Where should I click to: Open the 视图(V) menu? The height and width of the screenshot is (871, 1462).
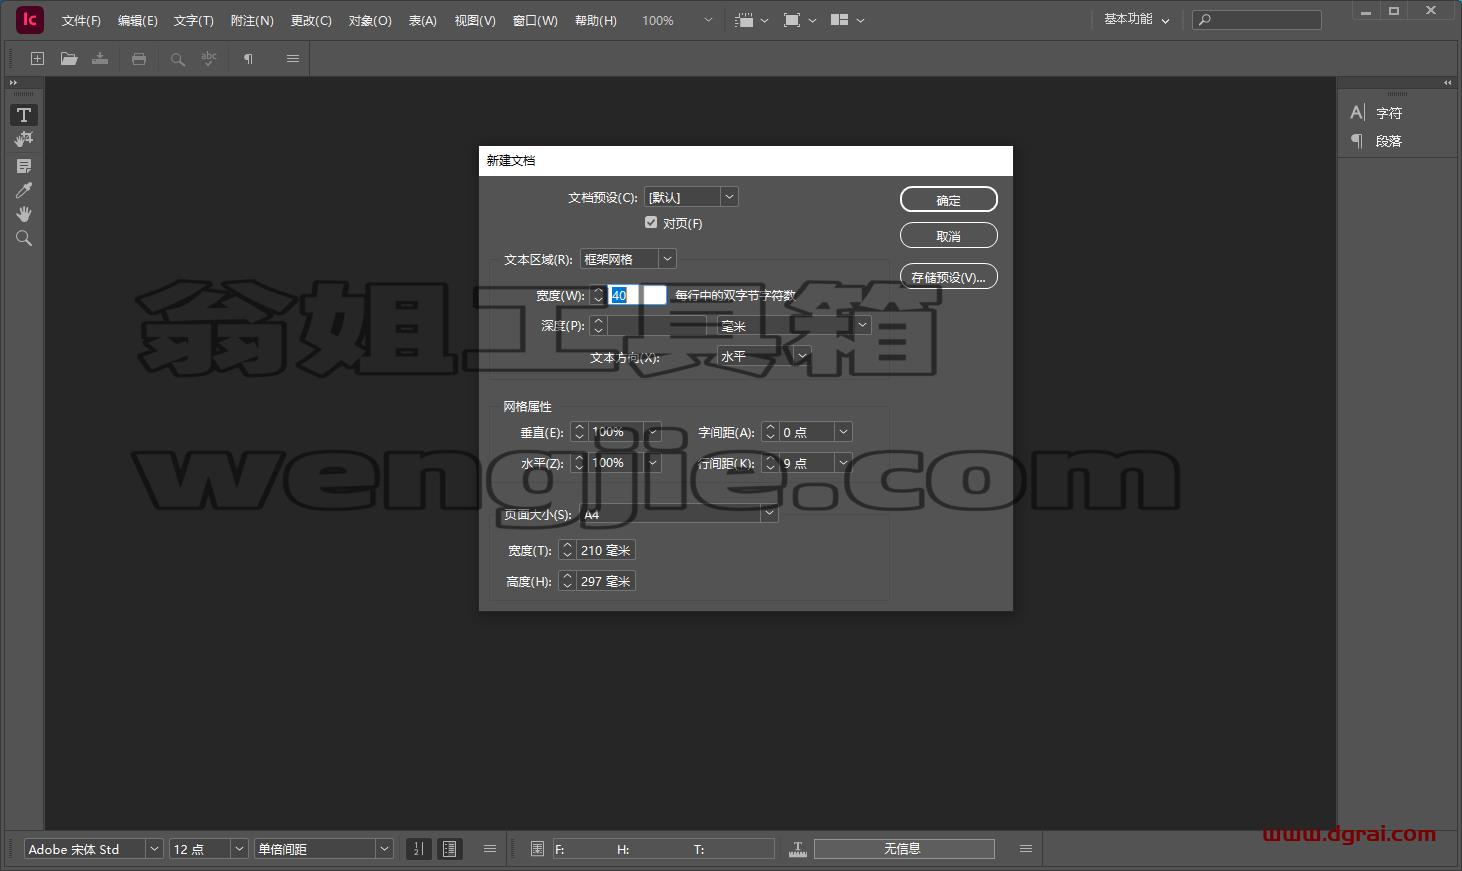[x=475, y=20]
